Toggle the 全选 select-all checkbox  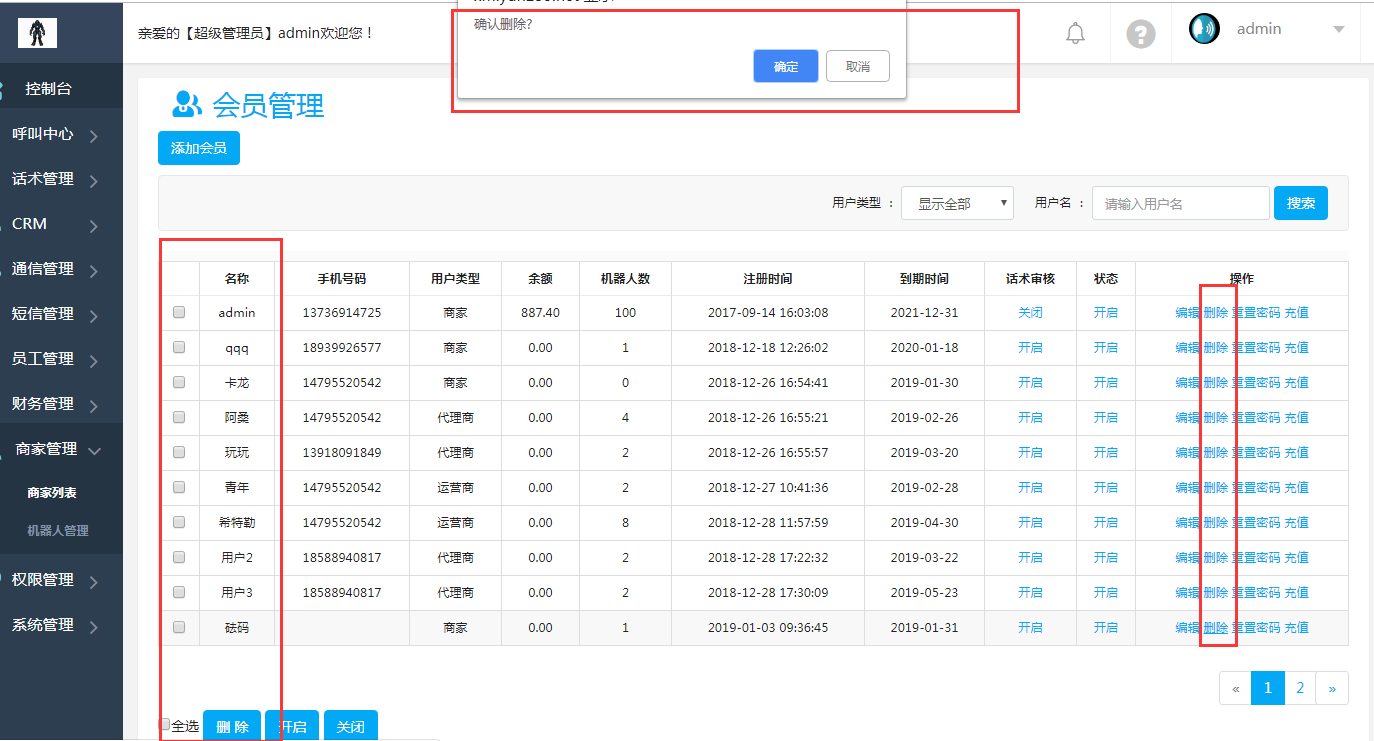(x=165, y=725)
